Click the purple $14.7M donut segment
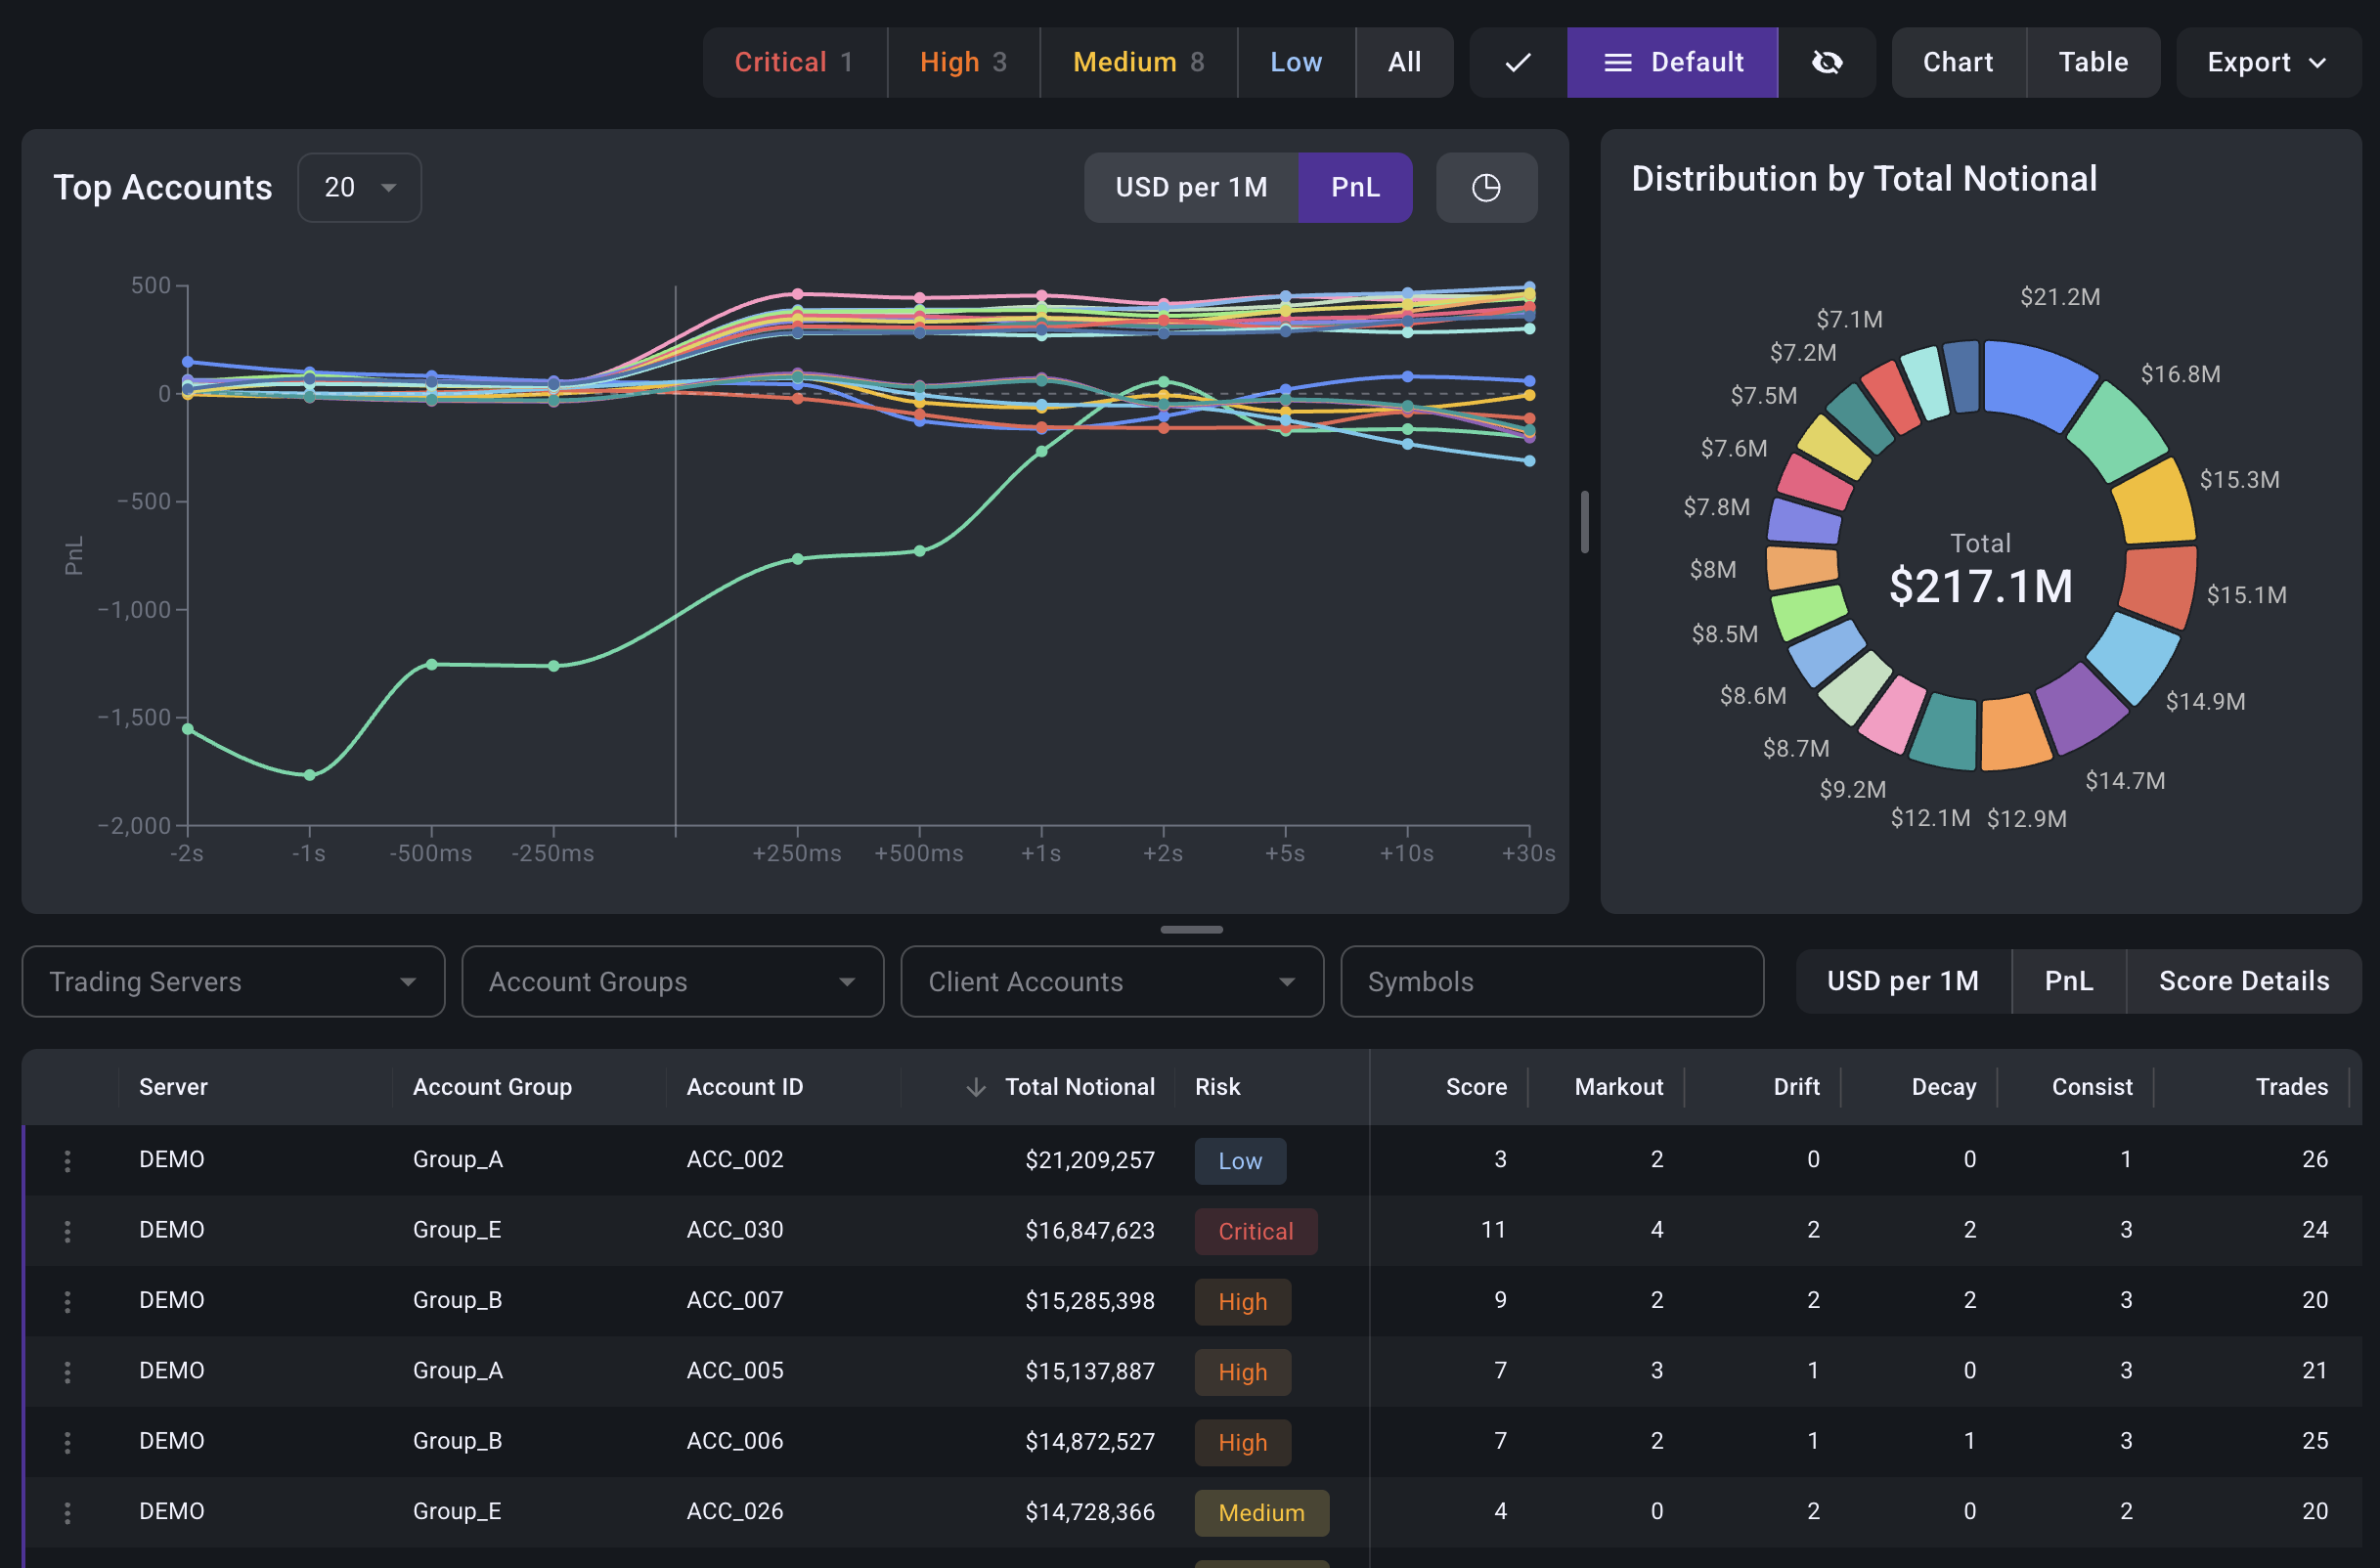The image size is (2380, 1568). tap(2081, 708)
